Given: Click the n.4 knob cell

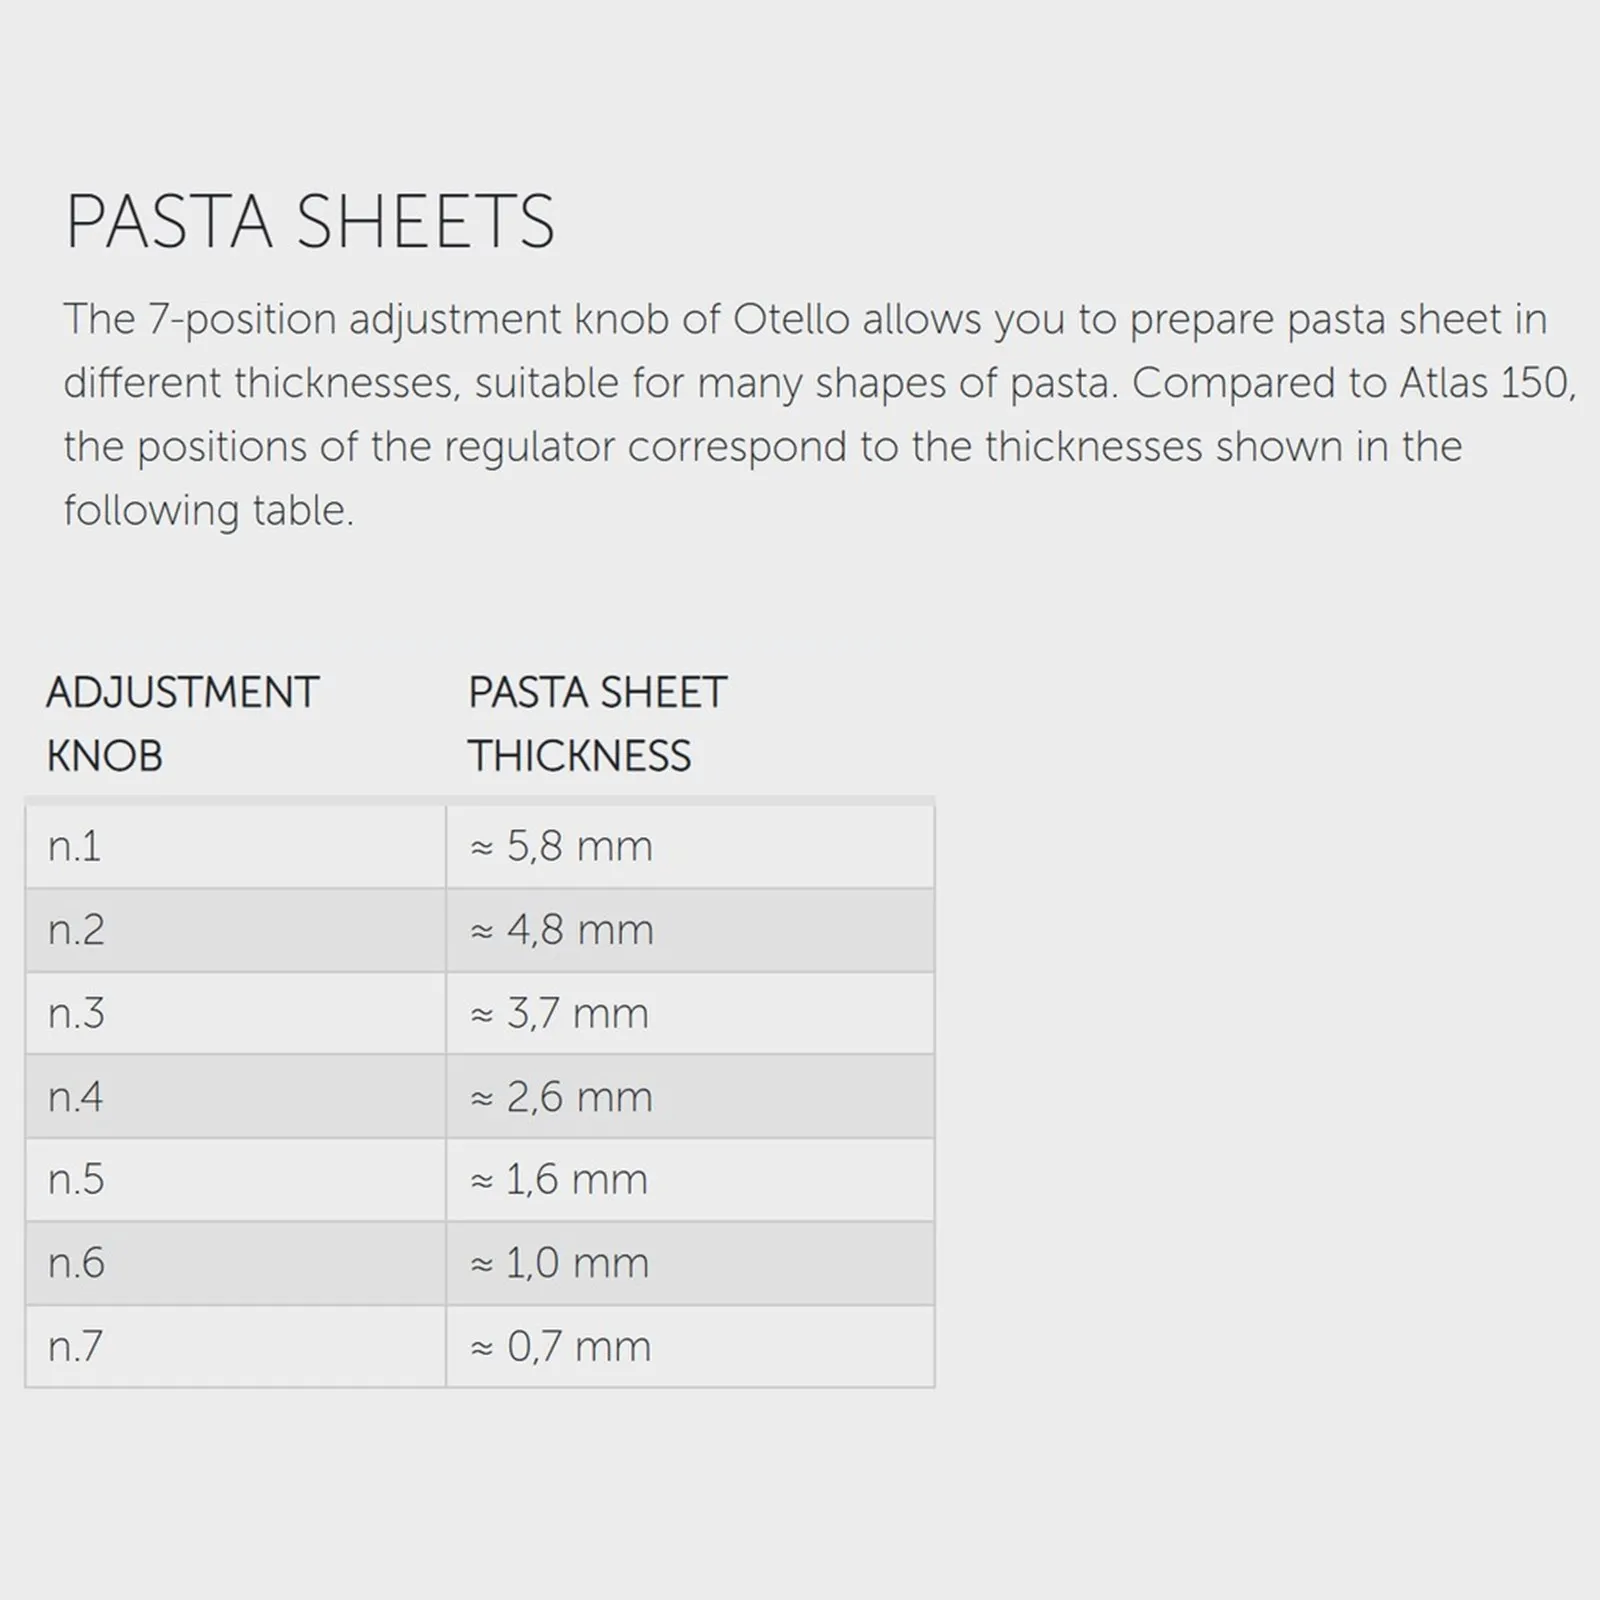Looking at the screenshot, I should click(x=236, y=1097).
